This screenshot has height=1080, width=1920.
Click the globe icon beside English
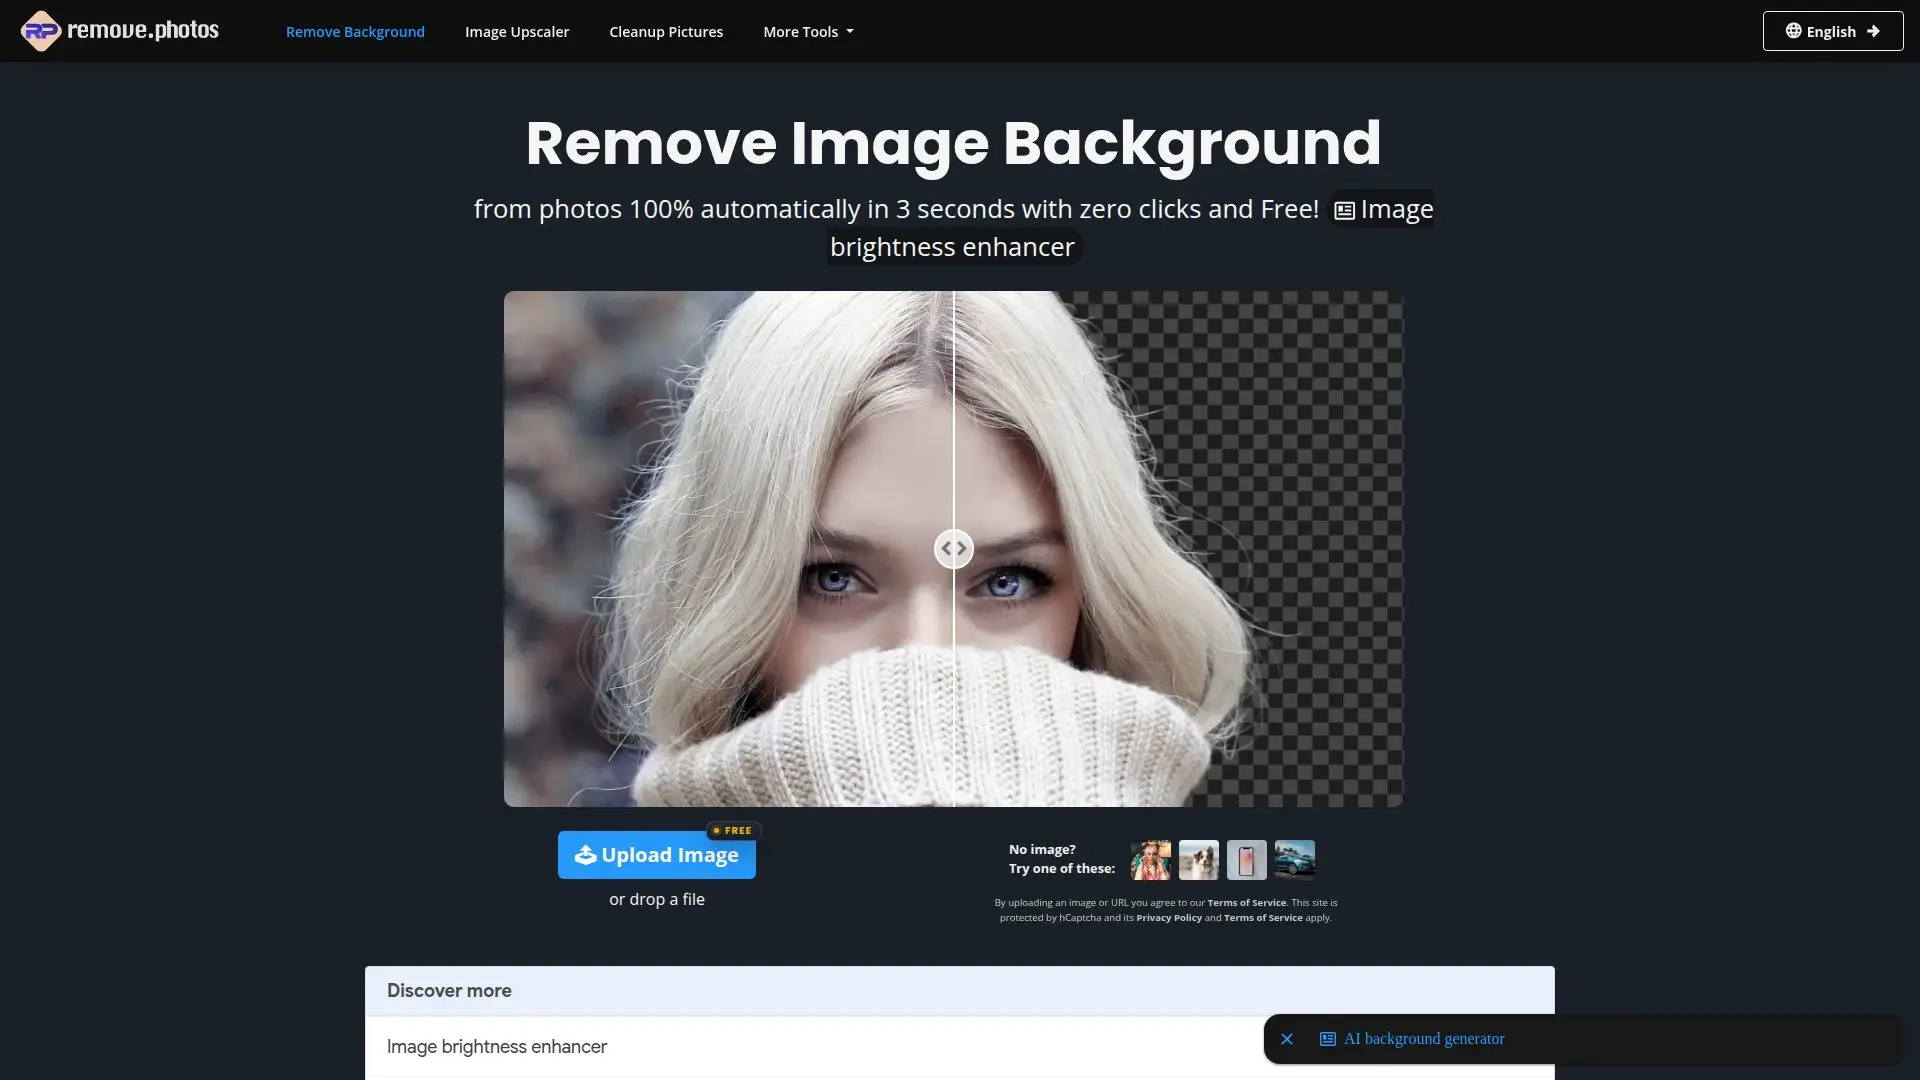click(x=1793, y=31)
